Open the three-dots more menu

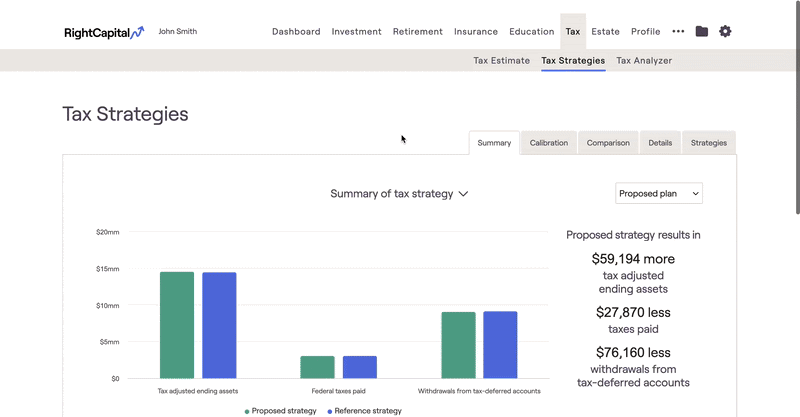tap(678, 31)
